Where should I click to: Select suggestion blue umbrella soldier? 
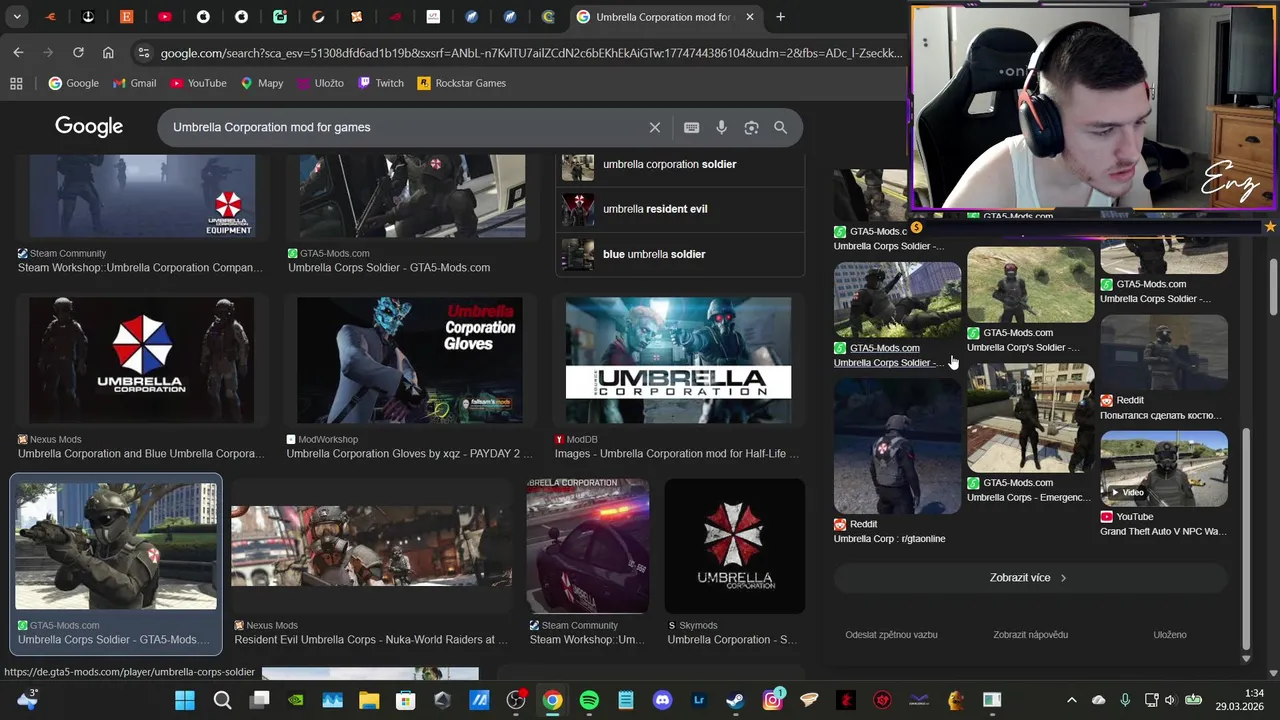680,254
